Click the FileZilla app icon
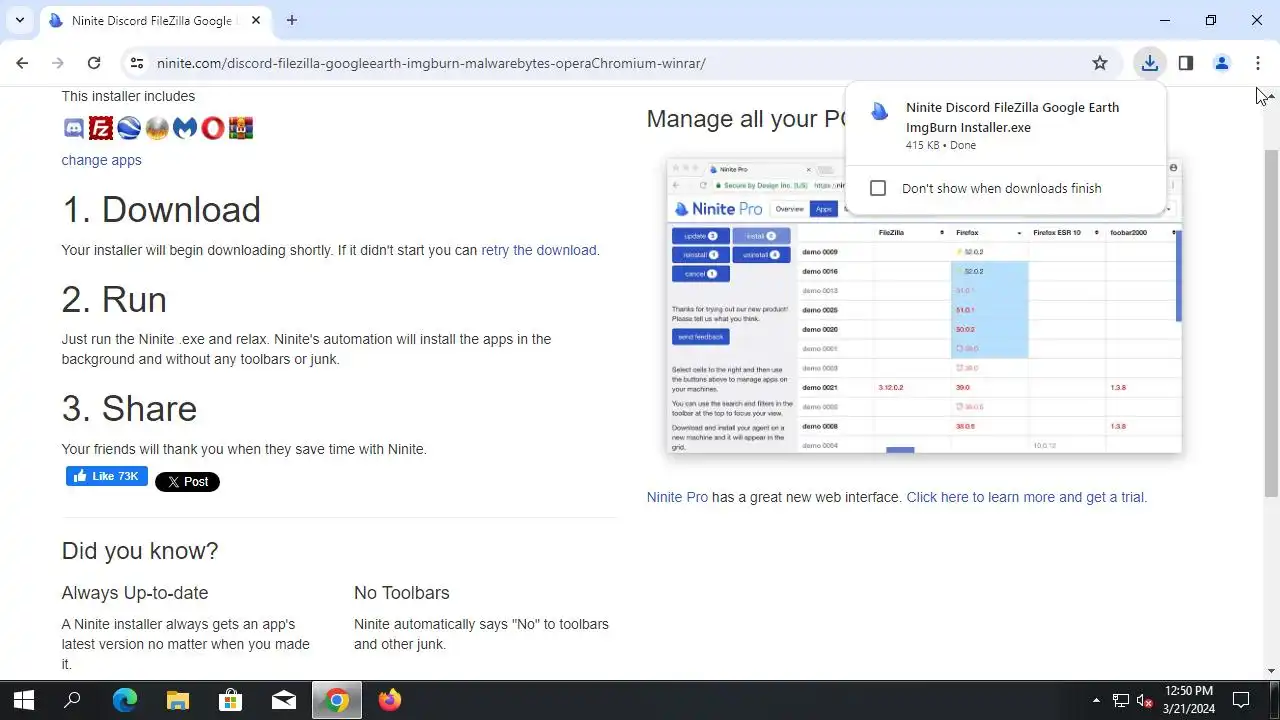 click(101, 128)
